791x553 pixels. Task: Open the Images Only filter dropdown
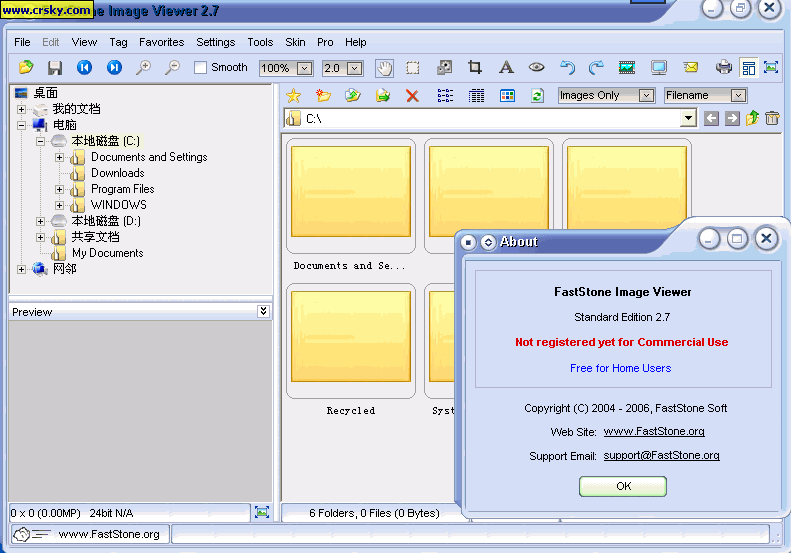click(x=641, y=96)
